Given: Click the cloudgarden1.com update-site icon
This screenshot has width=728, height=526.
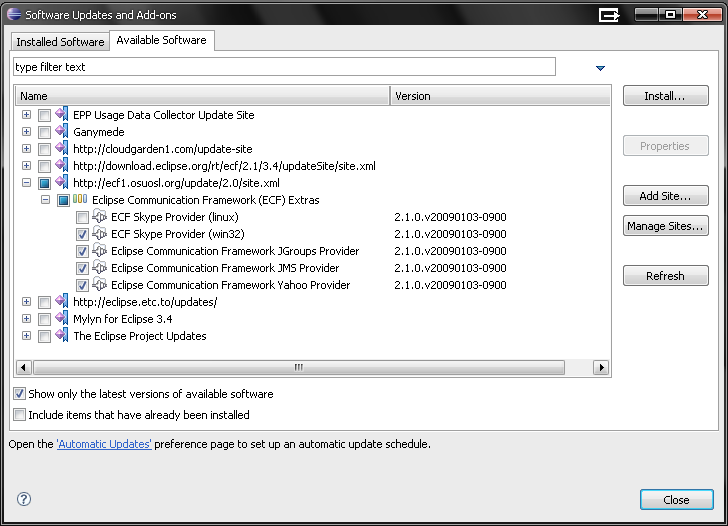Looking at the screenshot, I should tap(62, 149).
